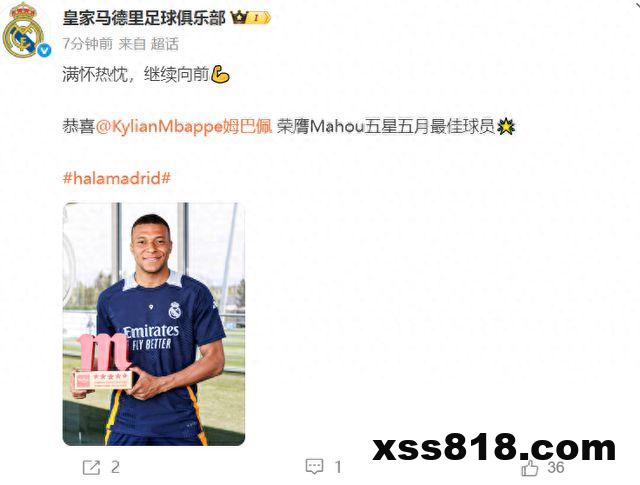The height and width of the screenshot is (485, 640).
Task: Click the gold crown membership badge
Action: pos(250,18)
